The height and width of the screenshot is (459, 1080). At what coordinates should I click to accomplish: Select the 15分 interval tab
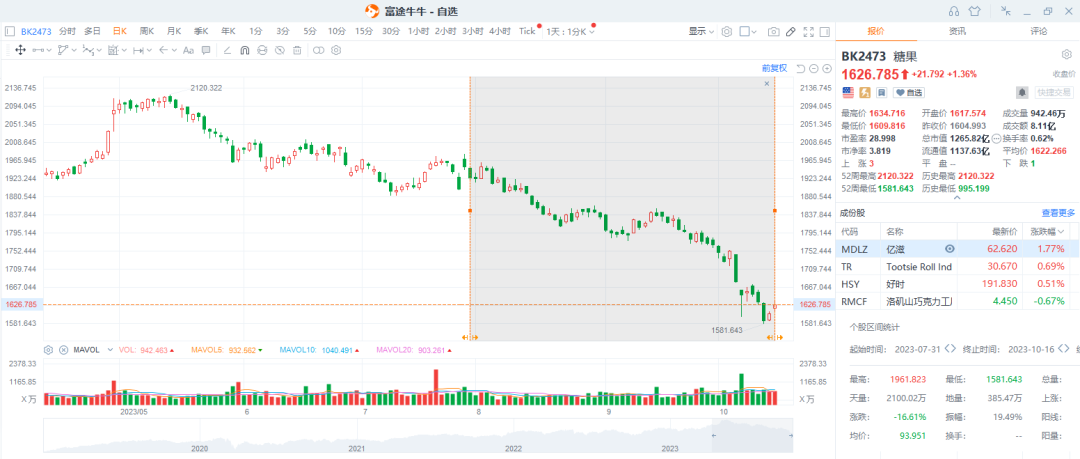point(364,31)
